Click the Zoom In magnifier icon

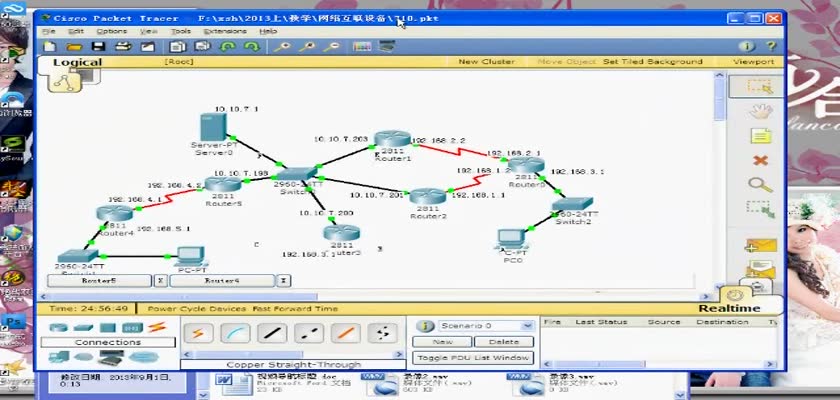click(281, 47)
